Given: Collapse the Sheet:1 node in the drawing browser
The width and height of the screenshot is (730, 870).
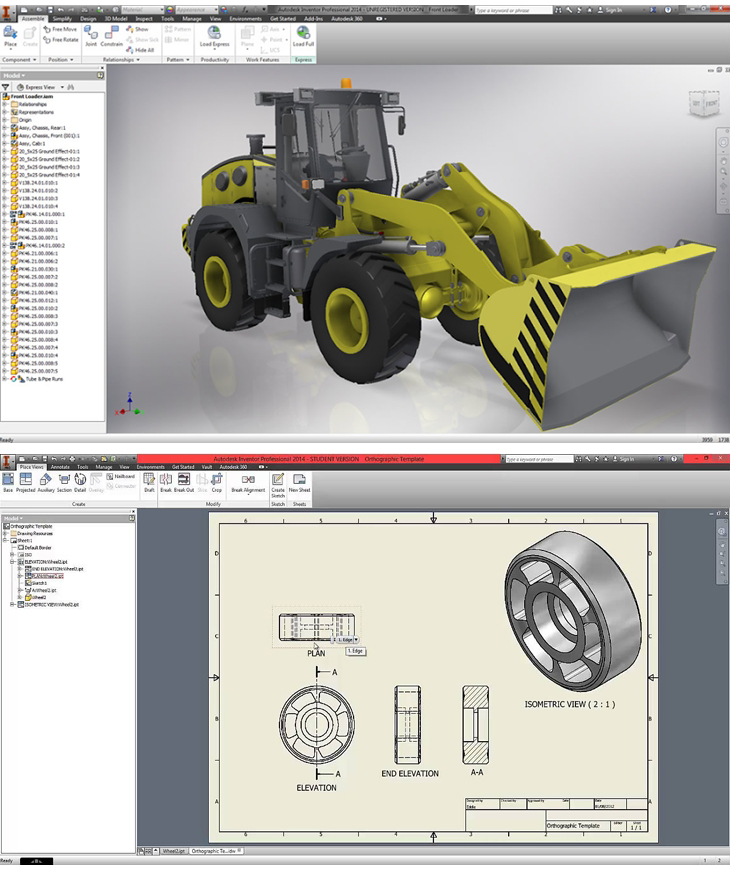Looking at the screenshot, I should 6,540.
